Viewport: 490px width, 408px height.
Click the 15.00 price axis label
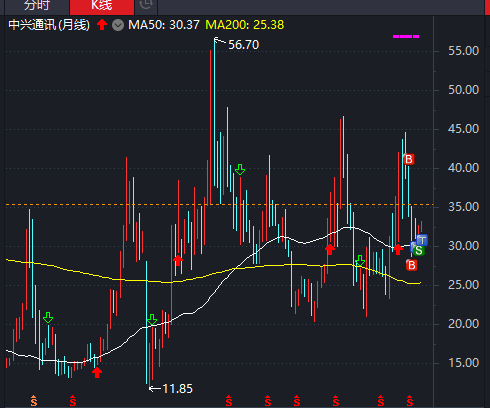click(x=463, y=363)
